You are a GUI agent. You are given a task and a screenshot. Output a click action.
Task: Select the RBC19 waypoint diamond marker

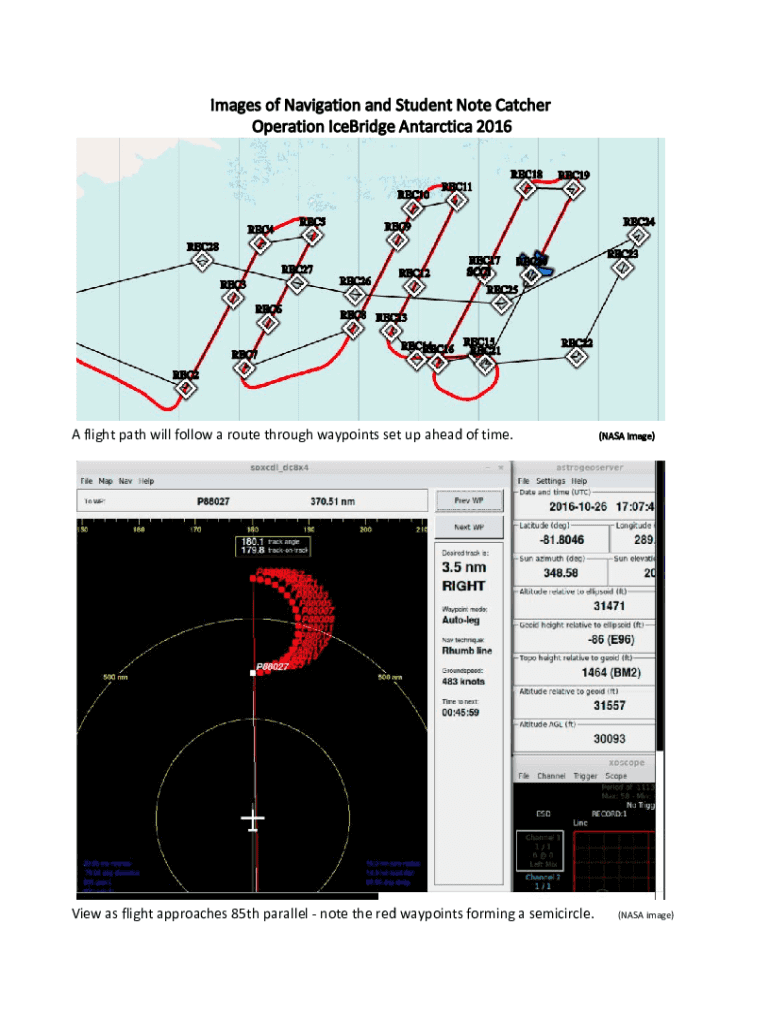[x=572, y=190]
